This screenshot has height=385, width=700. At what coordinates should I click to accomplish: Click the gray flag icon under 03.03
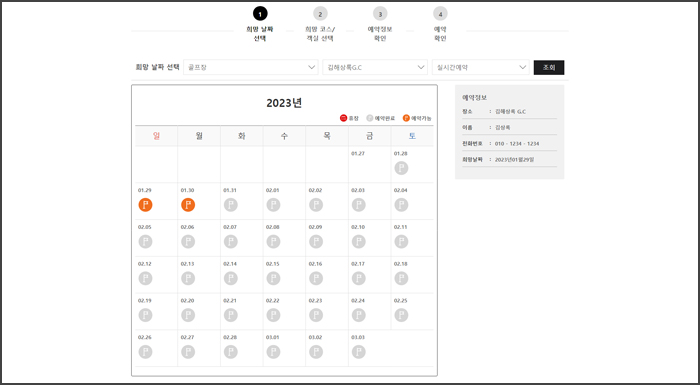pyautogui.click(x=358, y=352)
